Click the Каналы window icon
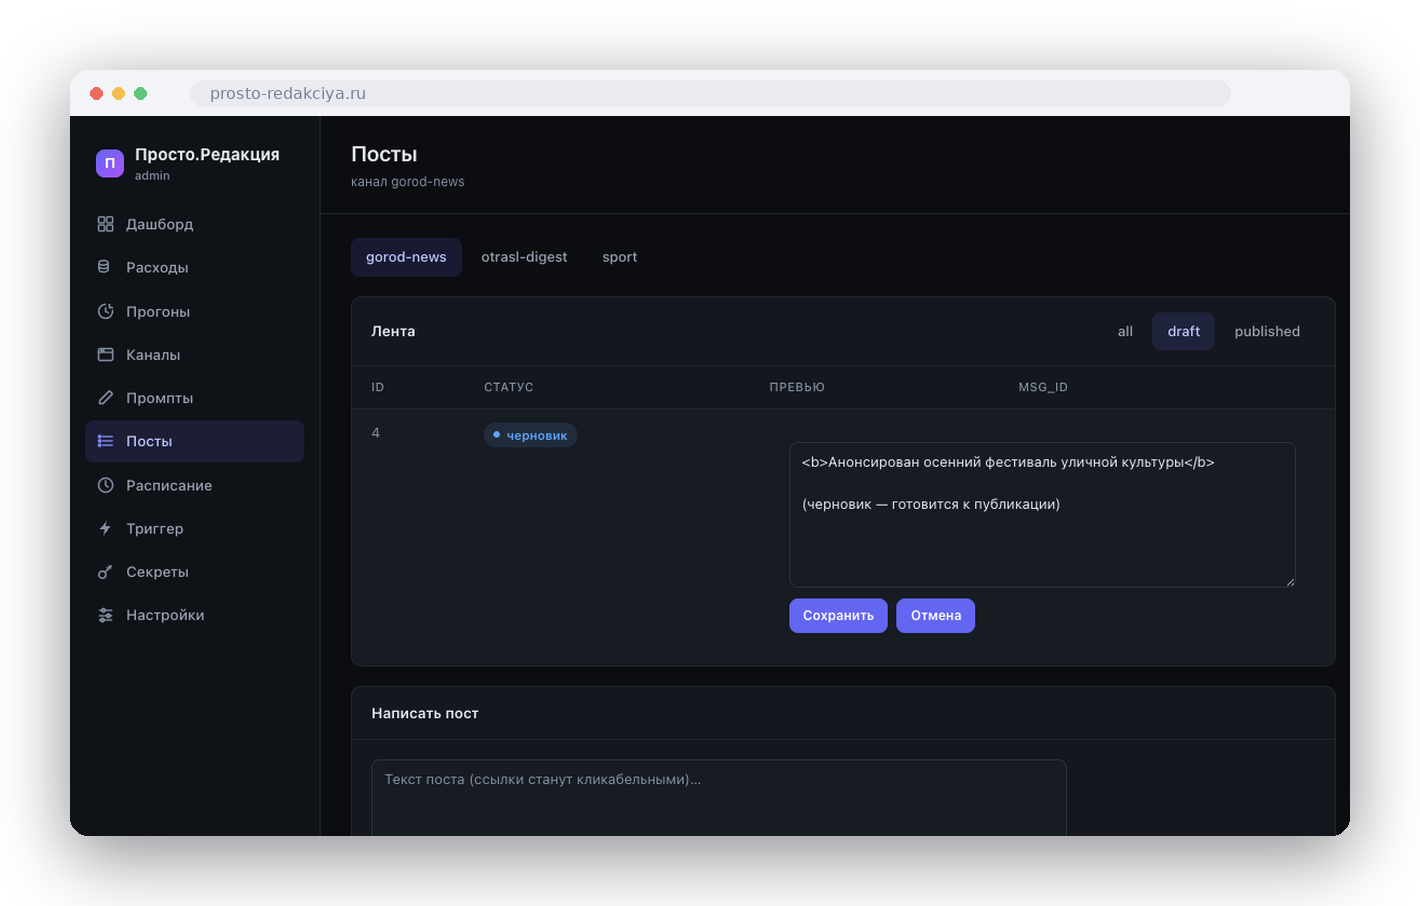Viewport: 1420px width, 906px height. coord(105,354)
